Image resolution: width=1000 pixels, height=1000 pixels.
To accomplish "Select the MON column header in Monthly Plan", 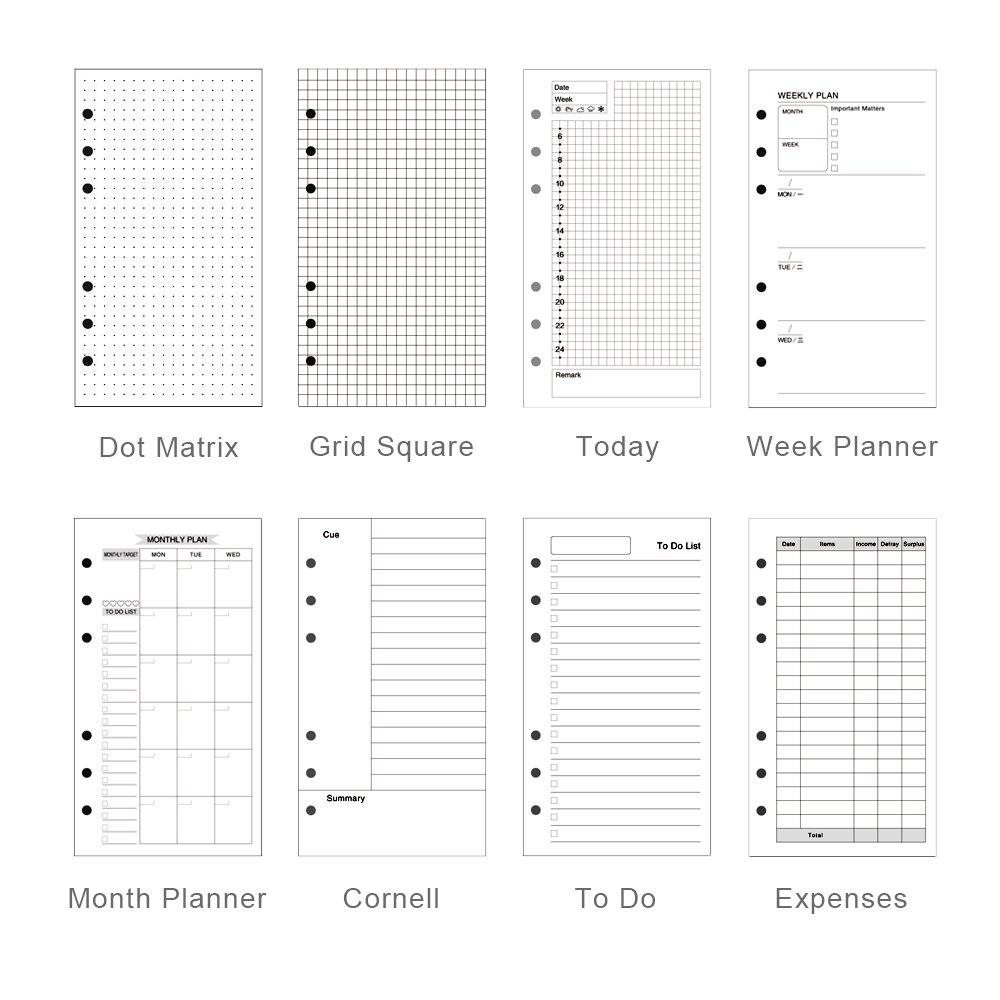I will pyautogui.click(x=158, y=555).
